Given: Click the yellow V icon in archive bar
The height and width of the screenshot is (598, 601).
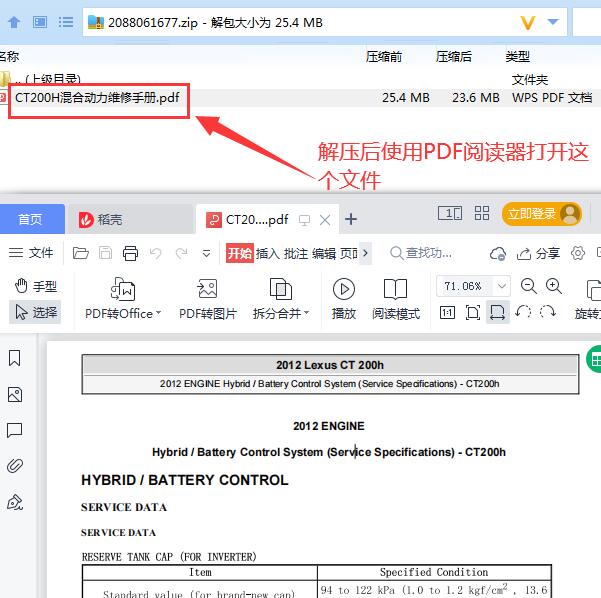Looking at the screenshot, I should [x=527, y=23].
